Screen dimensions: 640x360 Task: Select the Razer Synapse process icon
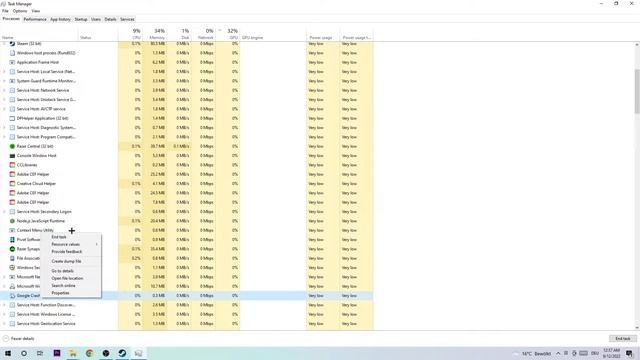[x=12, y=249]
